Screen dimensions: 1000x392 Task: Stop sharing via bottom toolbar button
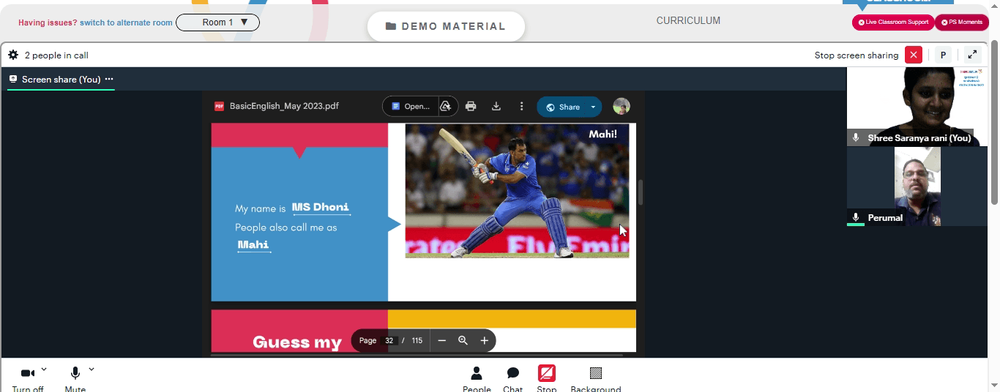(547, 379)
